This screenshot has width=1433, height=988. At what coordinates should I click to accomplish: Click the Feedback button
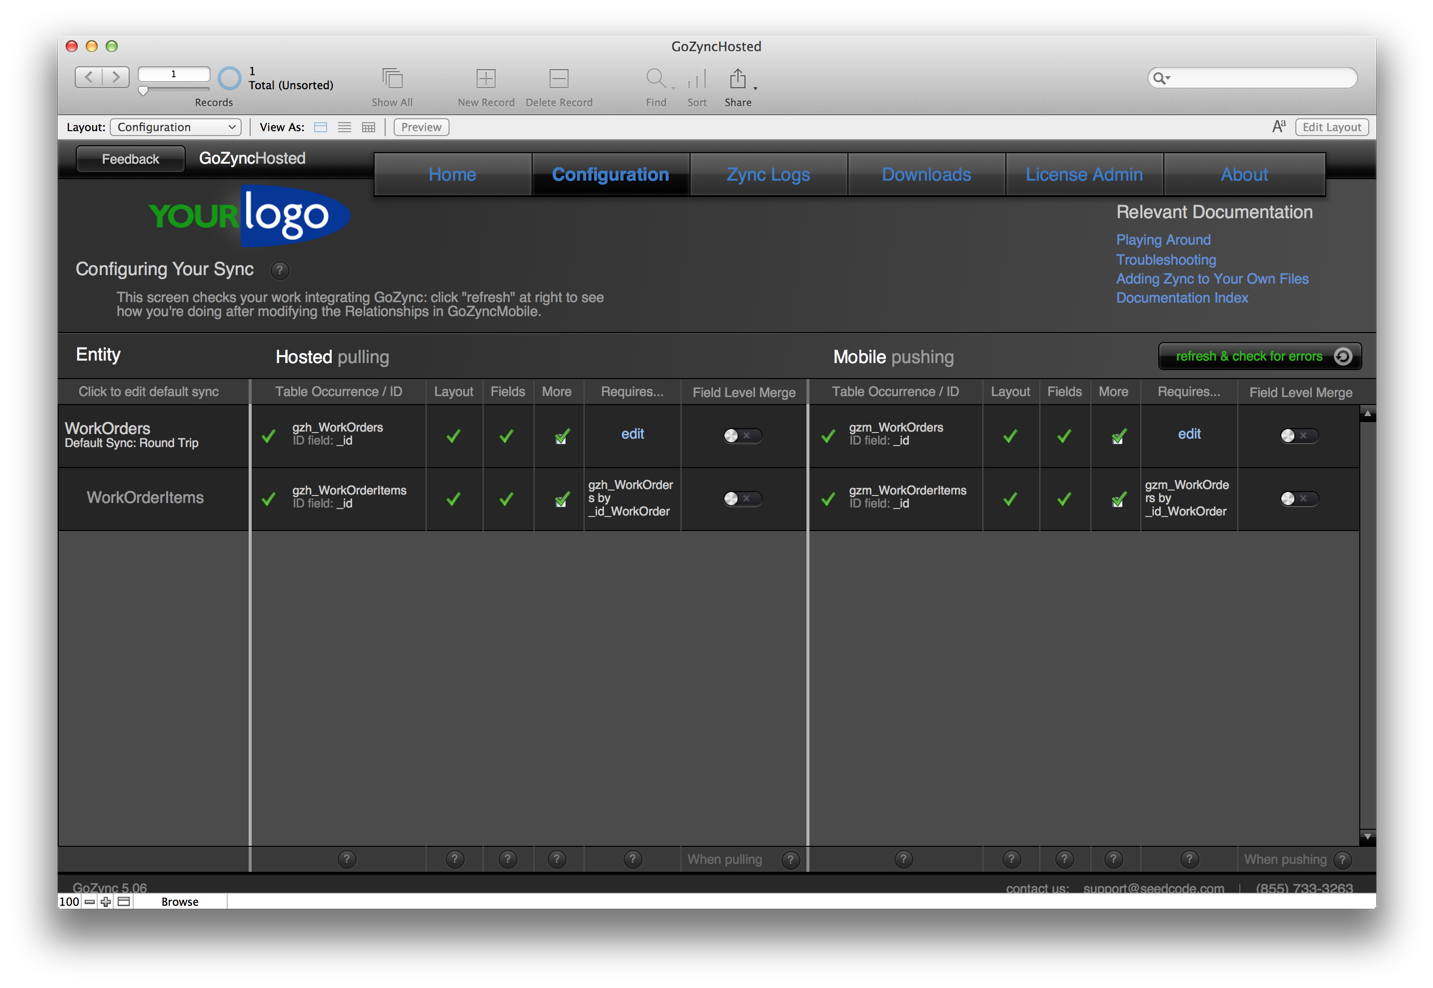pyautogui.click(x=130, y=159)
